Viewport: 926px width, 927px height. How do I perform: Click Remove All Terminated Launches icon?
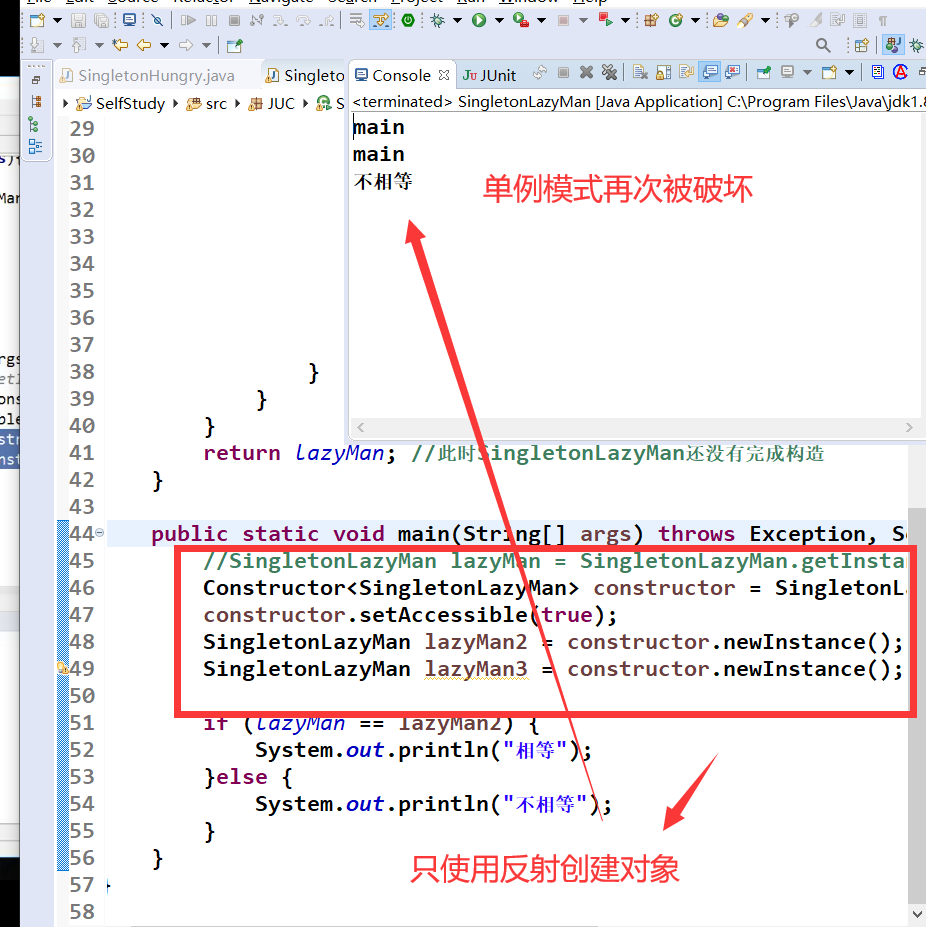click(x=609, y=72)
